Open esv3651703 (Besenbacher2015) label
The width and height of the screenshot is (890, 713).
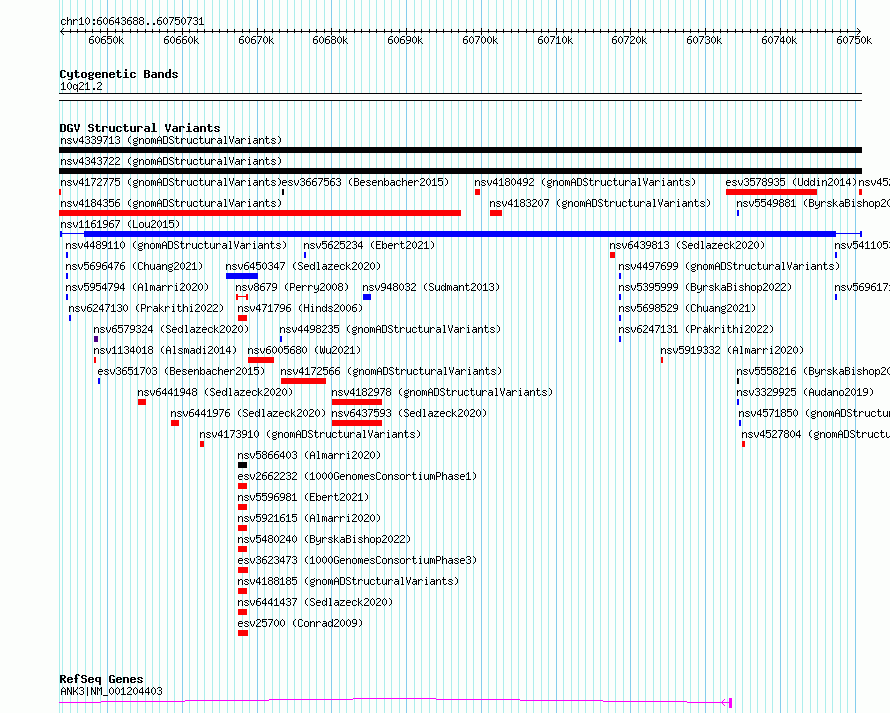(x=181, y=371)
